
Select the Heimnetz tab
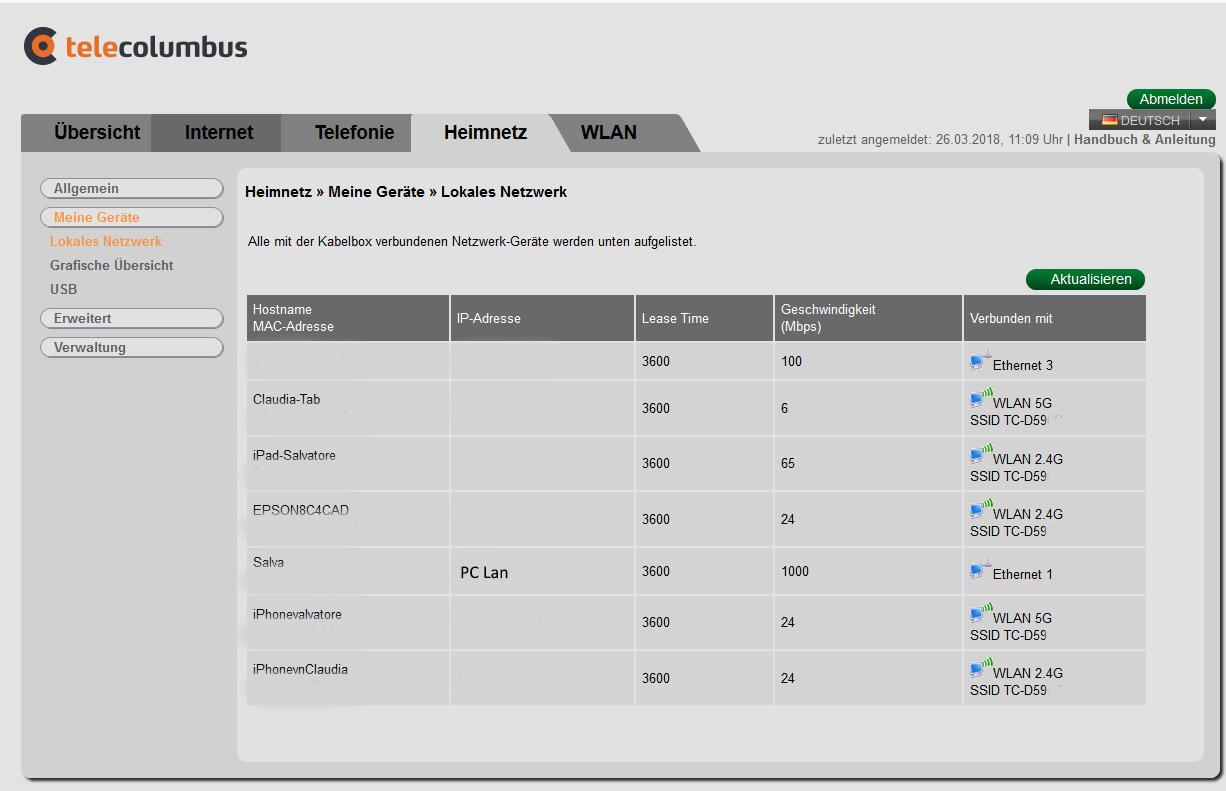click(485, 133)
